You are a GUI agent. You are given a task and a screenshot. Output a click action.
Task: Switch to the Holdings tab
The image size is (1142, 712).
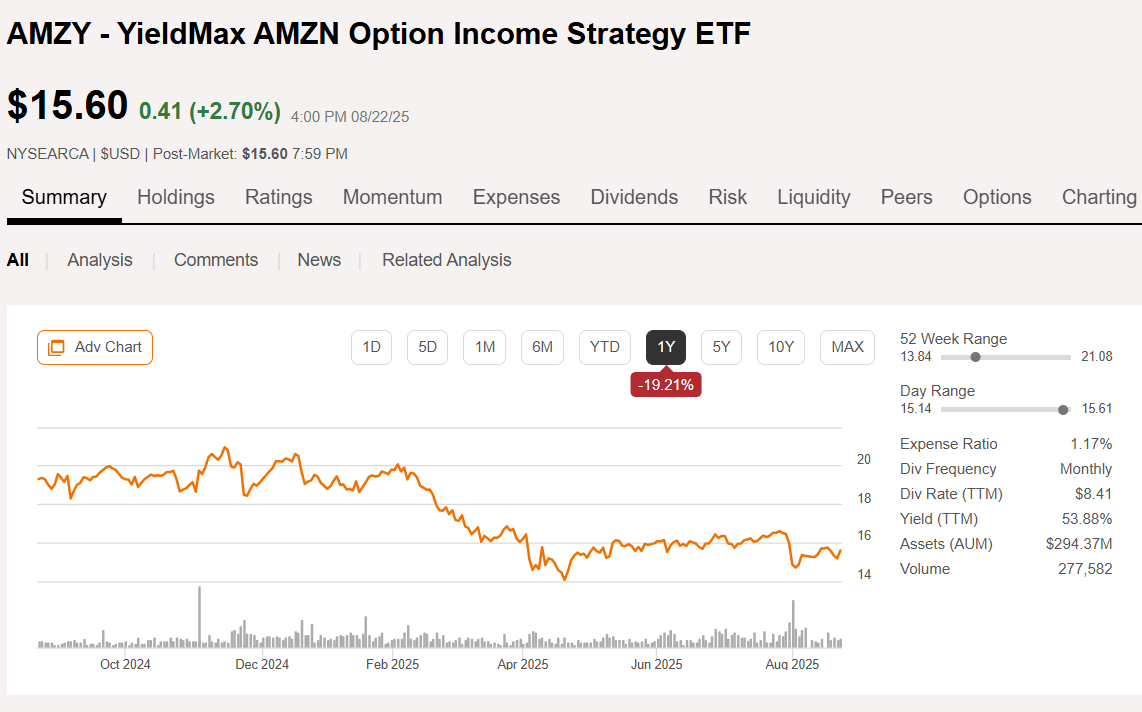click(175, 197)
